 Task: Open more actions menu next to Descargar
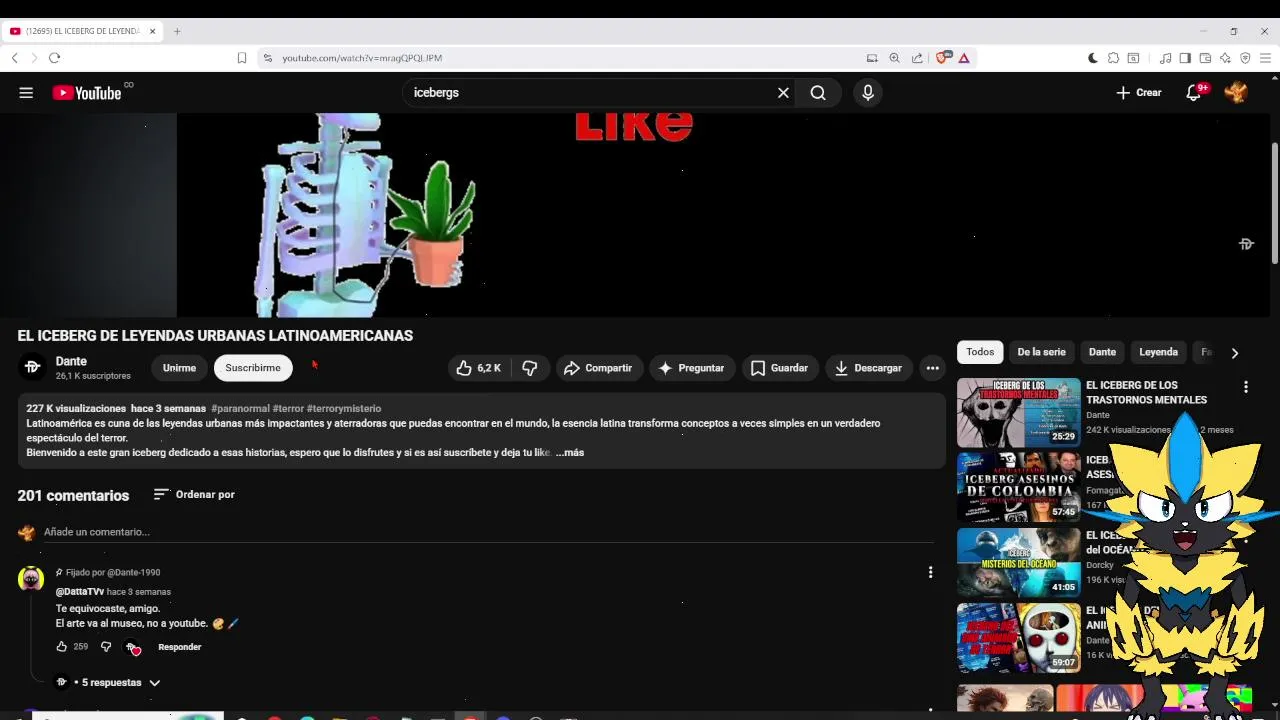[x=932, y=368]
